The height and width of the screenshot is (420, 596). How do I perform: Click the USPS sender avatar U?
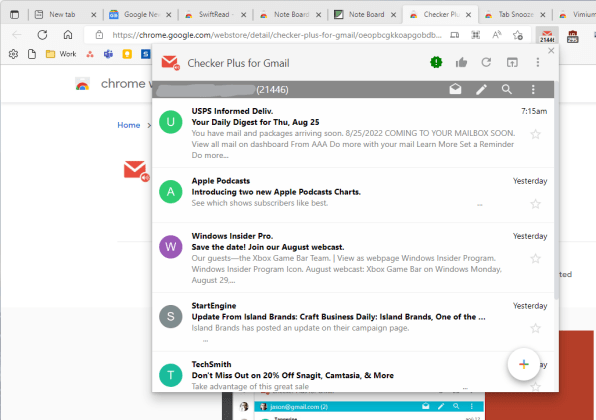[x=171, y=122]
